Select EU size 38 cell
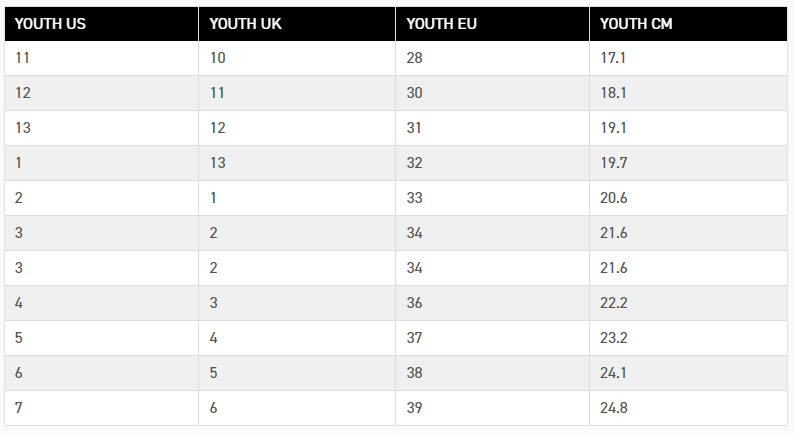The height and width of the screenshot is (433, 795). tap(492, 373)
